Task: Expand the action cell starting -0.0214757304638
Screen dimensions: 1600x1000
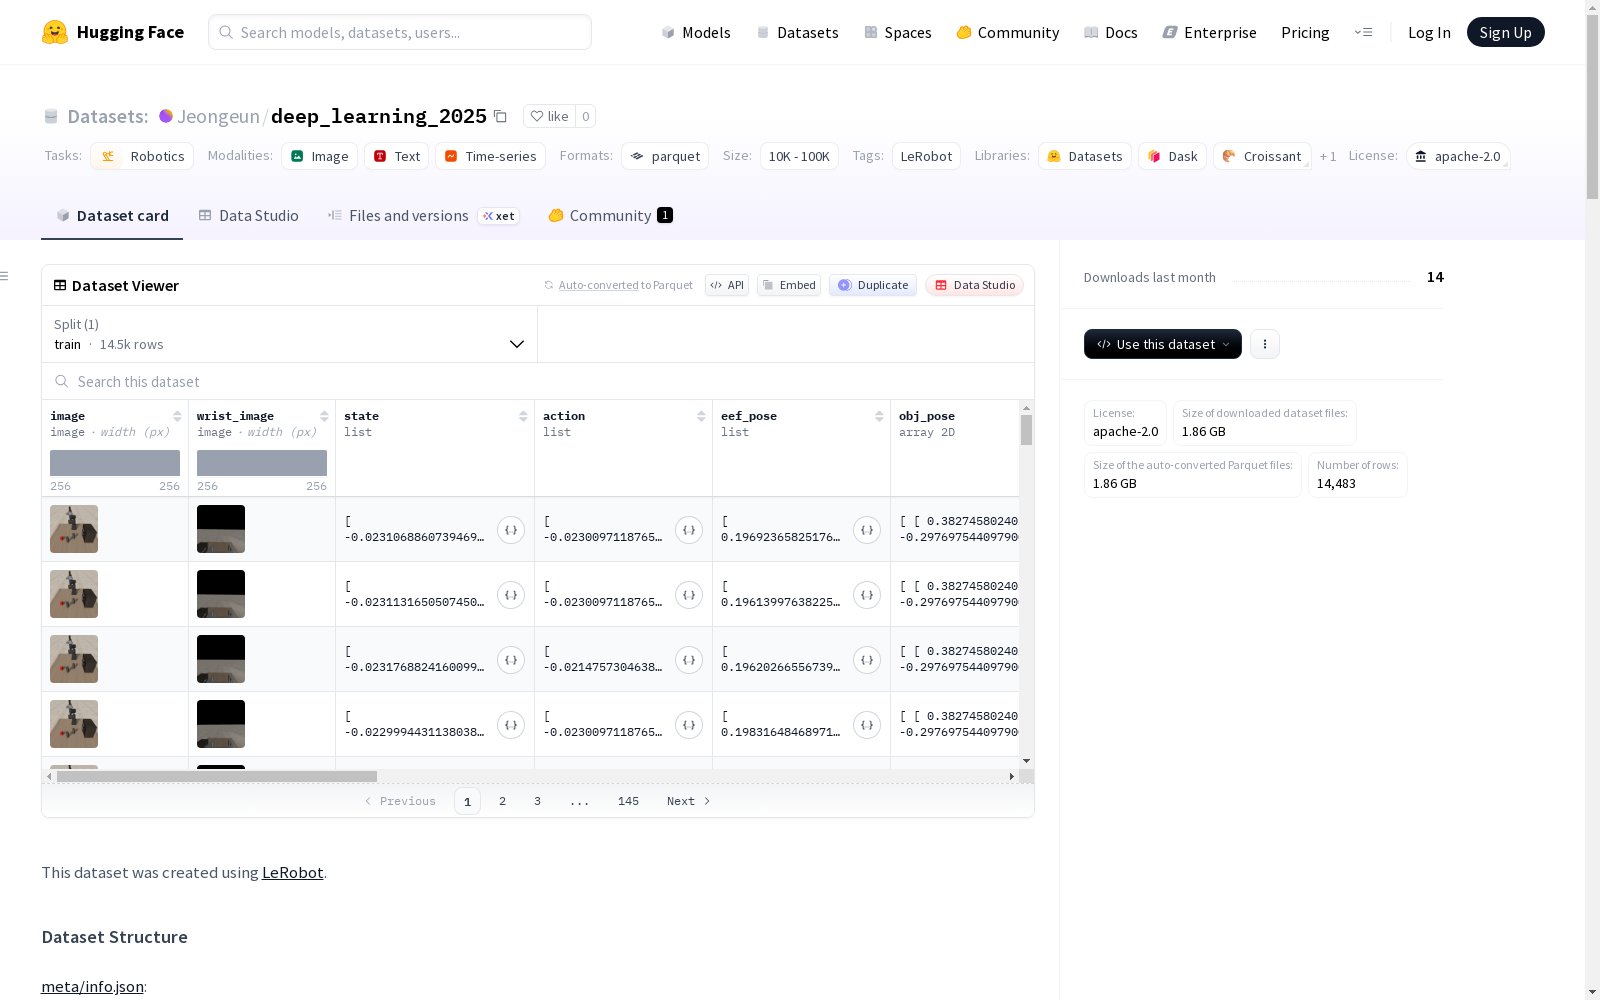Action: coord(689,660)
